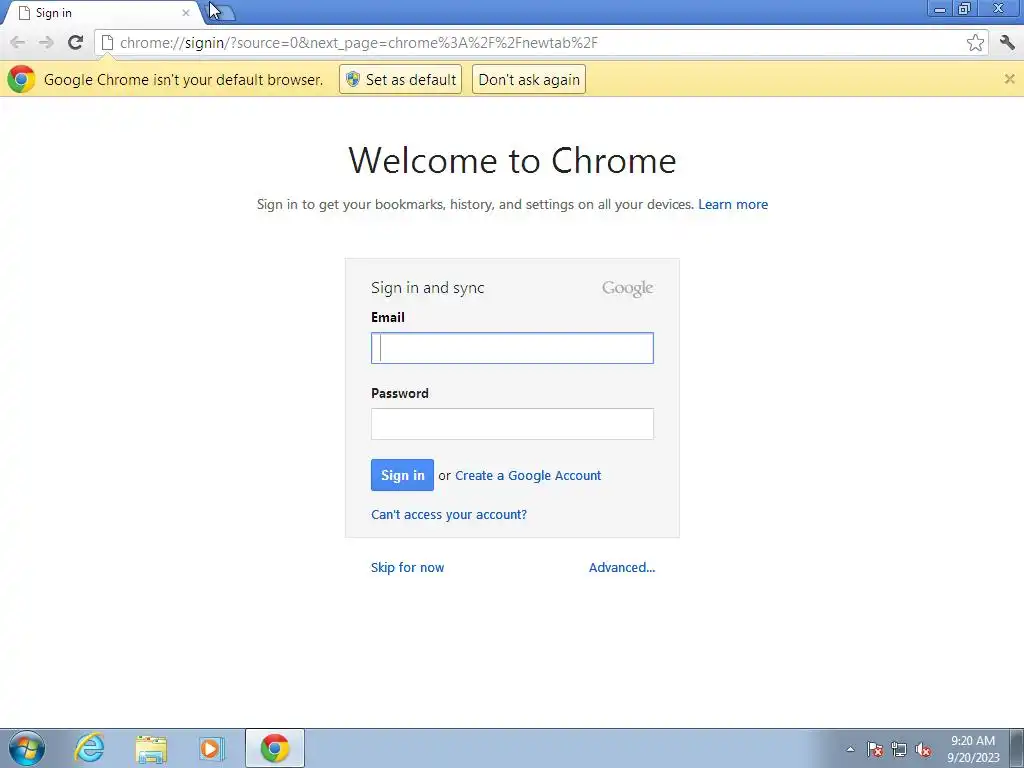Screen dimensions: 1024x768
Task: Launch Internet Explorer from taskbar
Action: (x=89, y=748)
